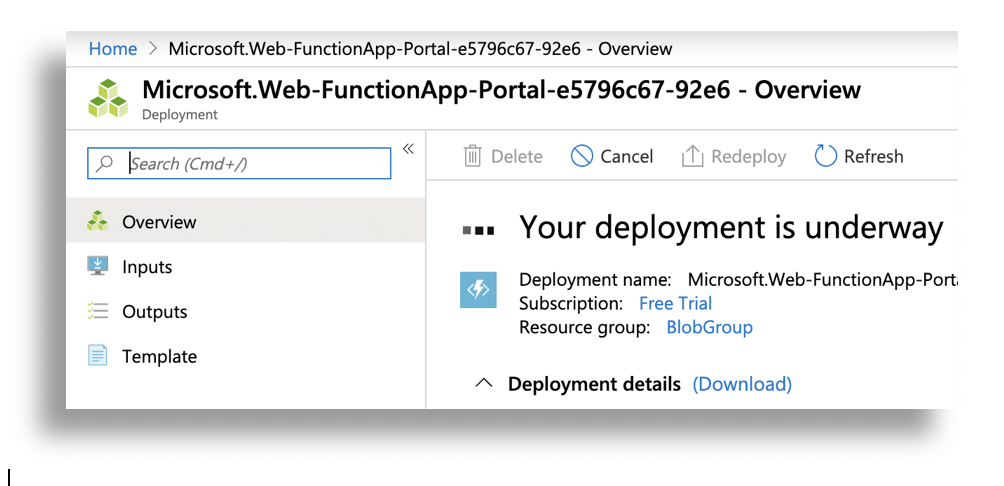Click the page title Microsoft.Web-FunctionApp-Portal Overview

[501, 90]
